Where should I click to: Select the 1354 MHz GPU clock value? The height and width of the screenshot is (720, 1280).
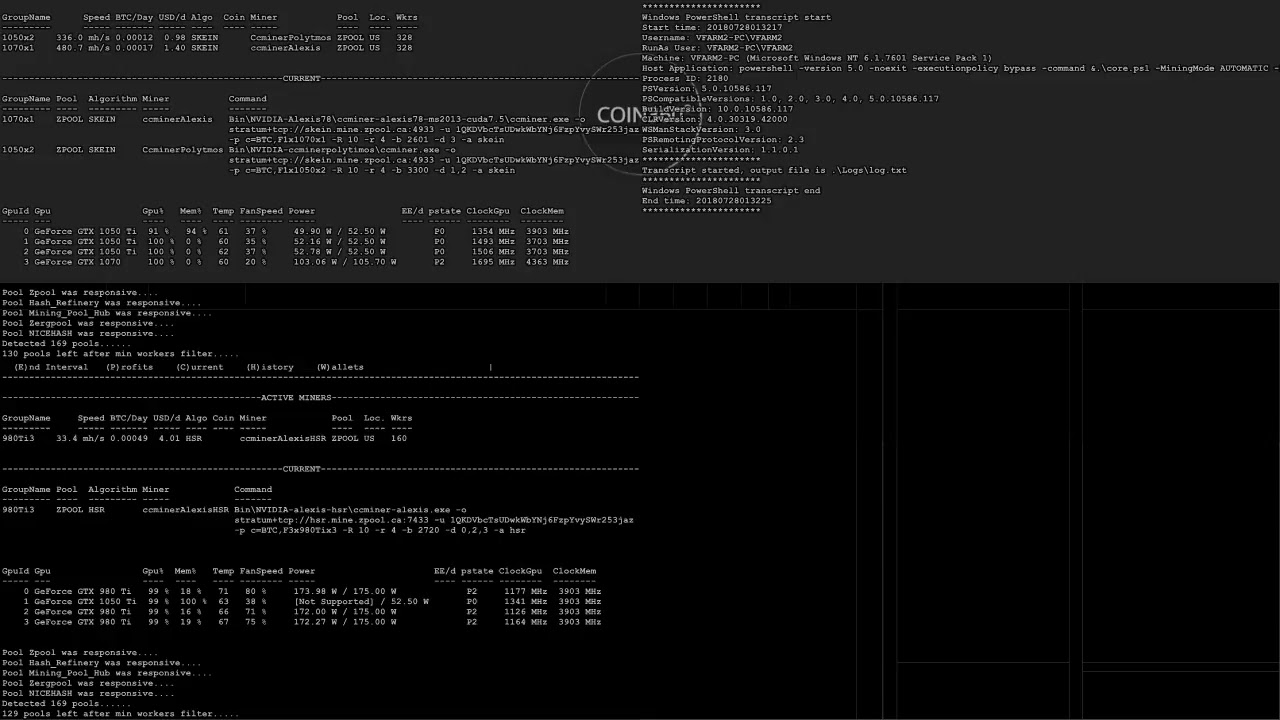click(x=493, y=231)
